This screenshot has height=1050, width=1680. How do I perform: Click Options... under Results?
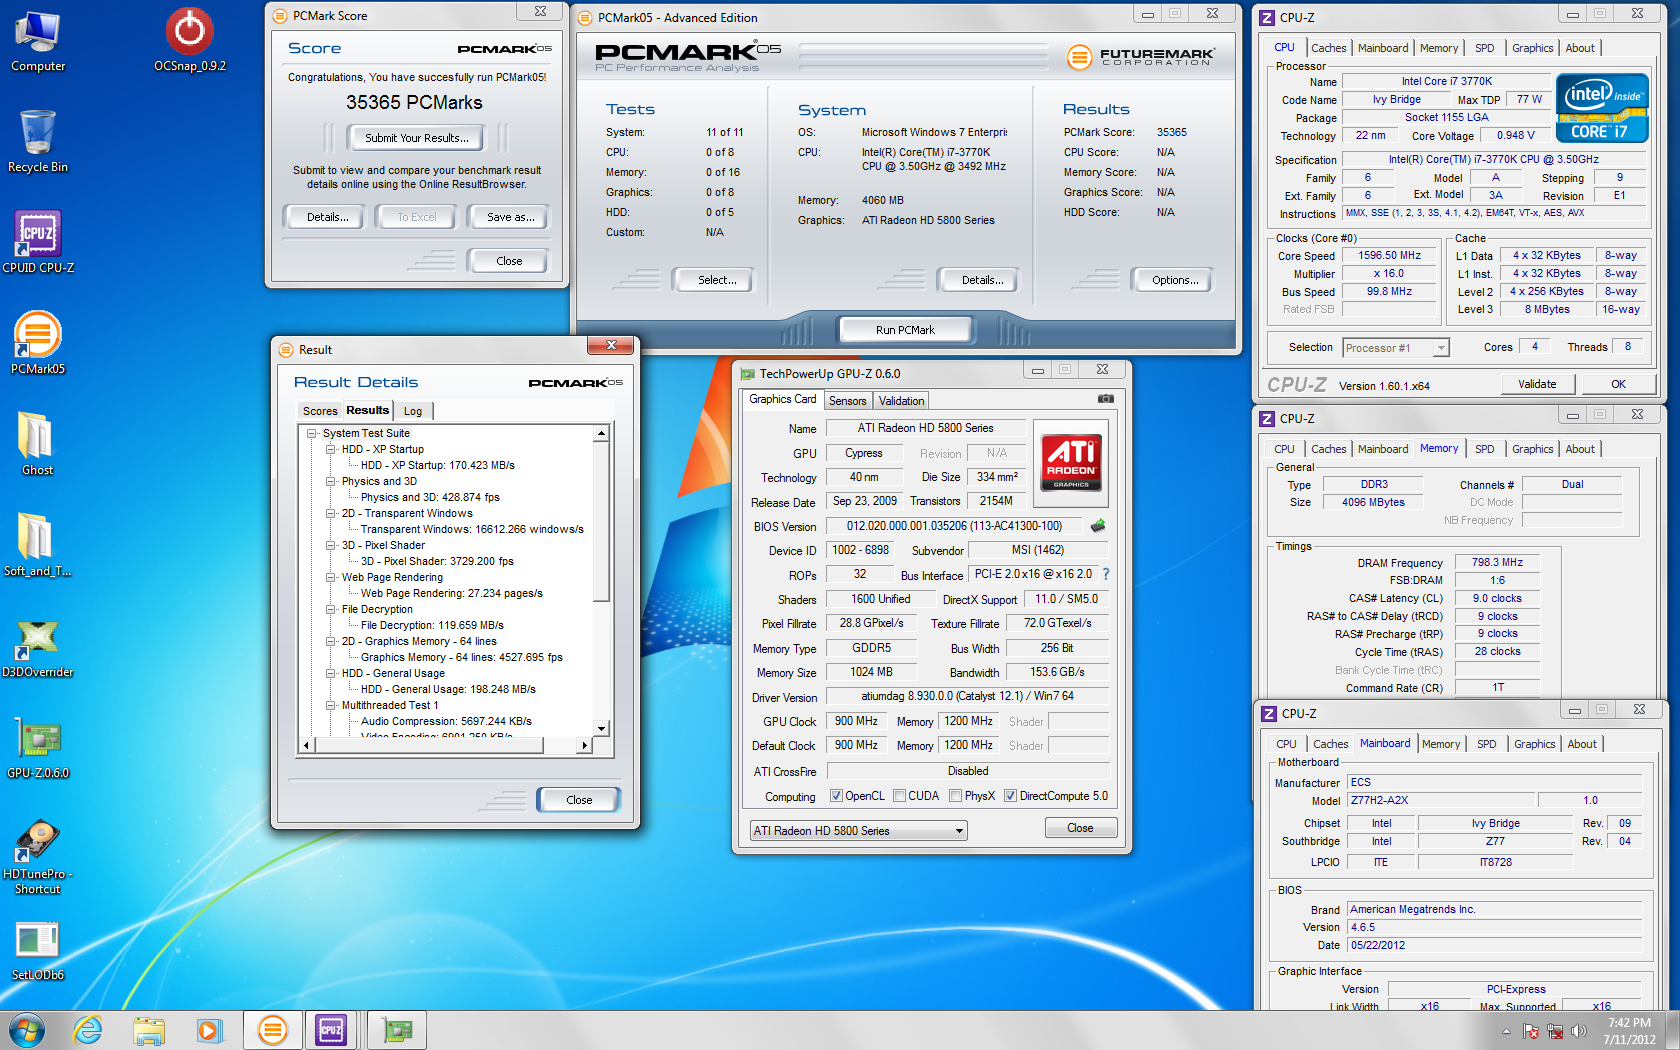(x=1175, y=280)
